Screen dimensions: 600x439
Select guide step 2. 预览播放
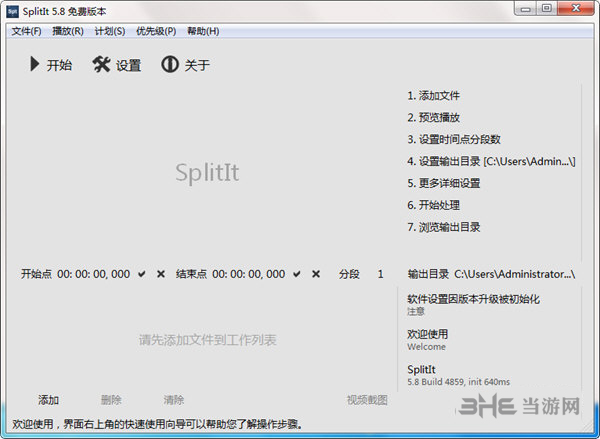pyautogui.click(x=434, y=118)
